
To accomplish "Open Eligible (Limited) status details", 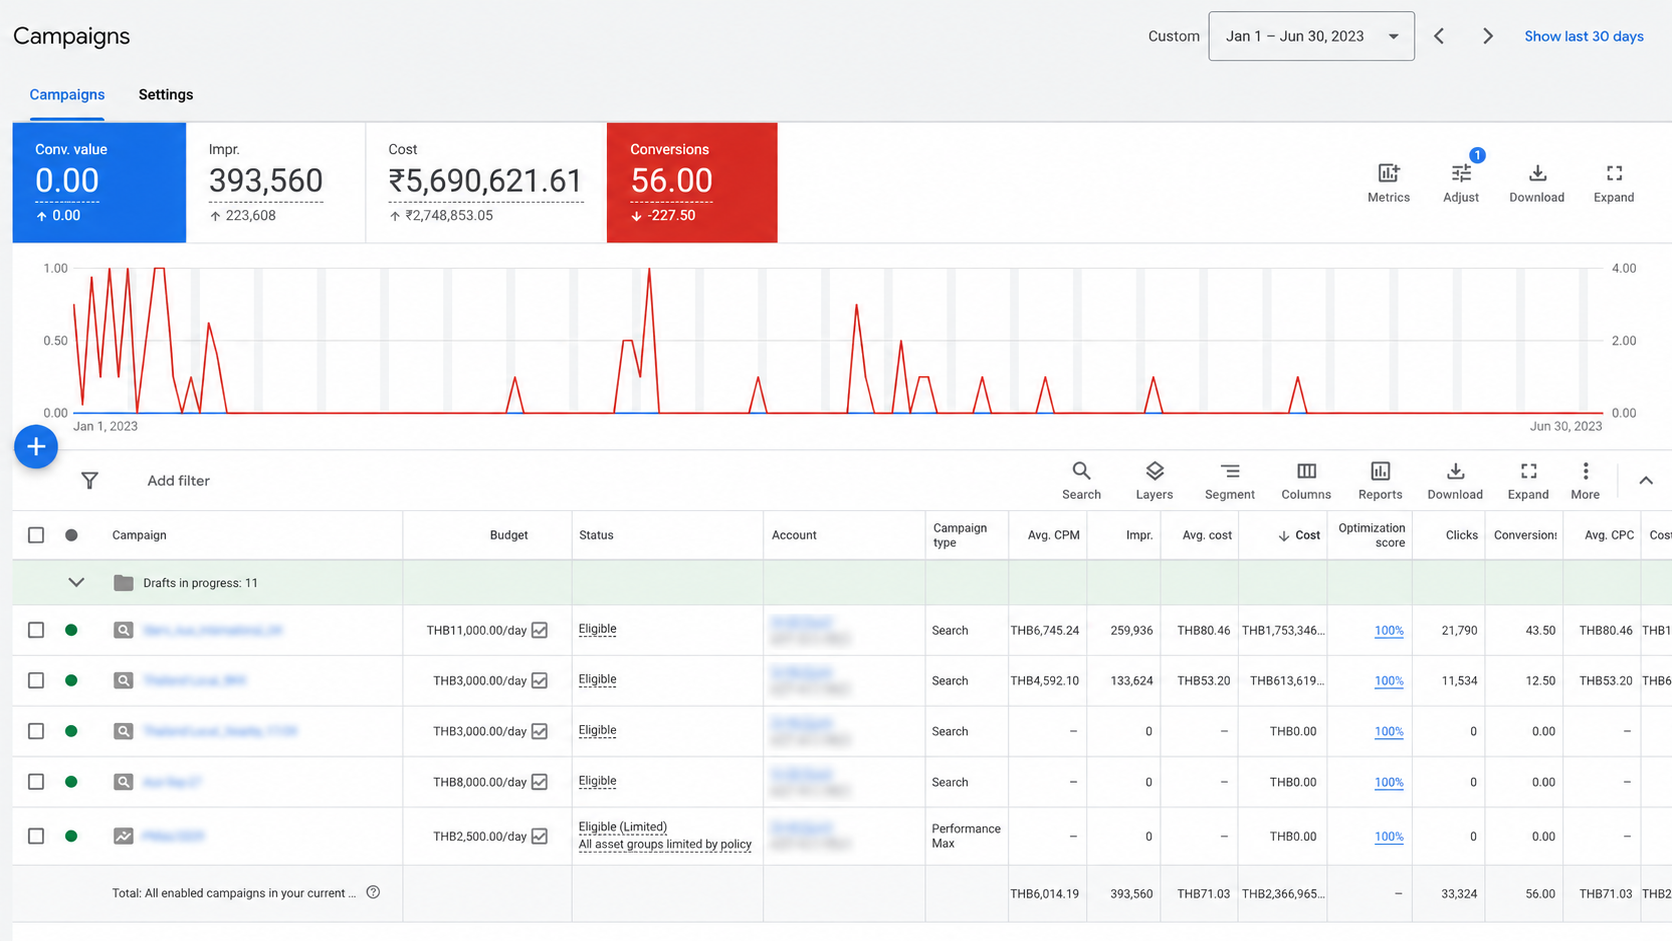I will click(622, 827).
